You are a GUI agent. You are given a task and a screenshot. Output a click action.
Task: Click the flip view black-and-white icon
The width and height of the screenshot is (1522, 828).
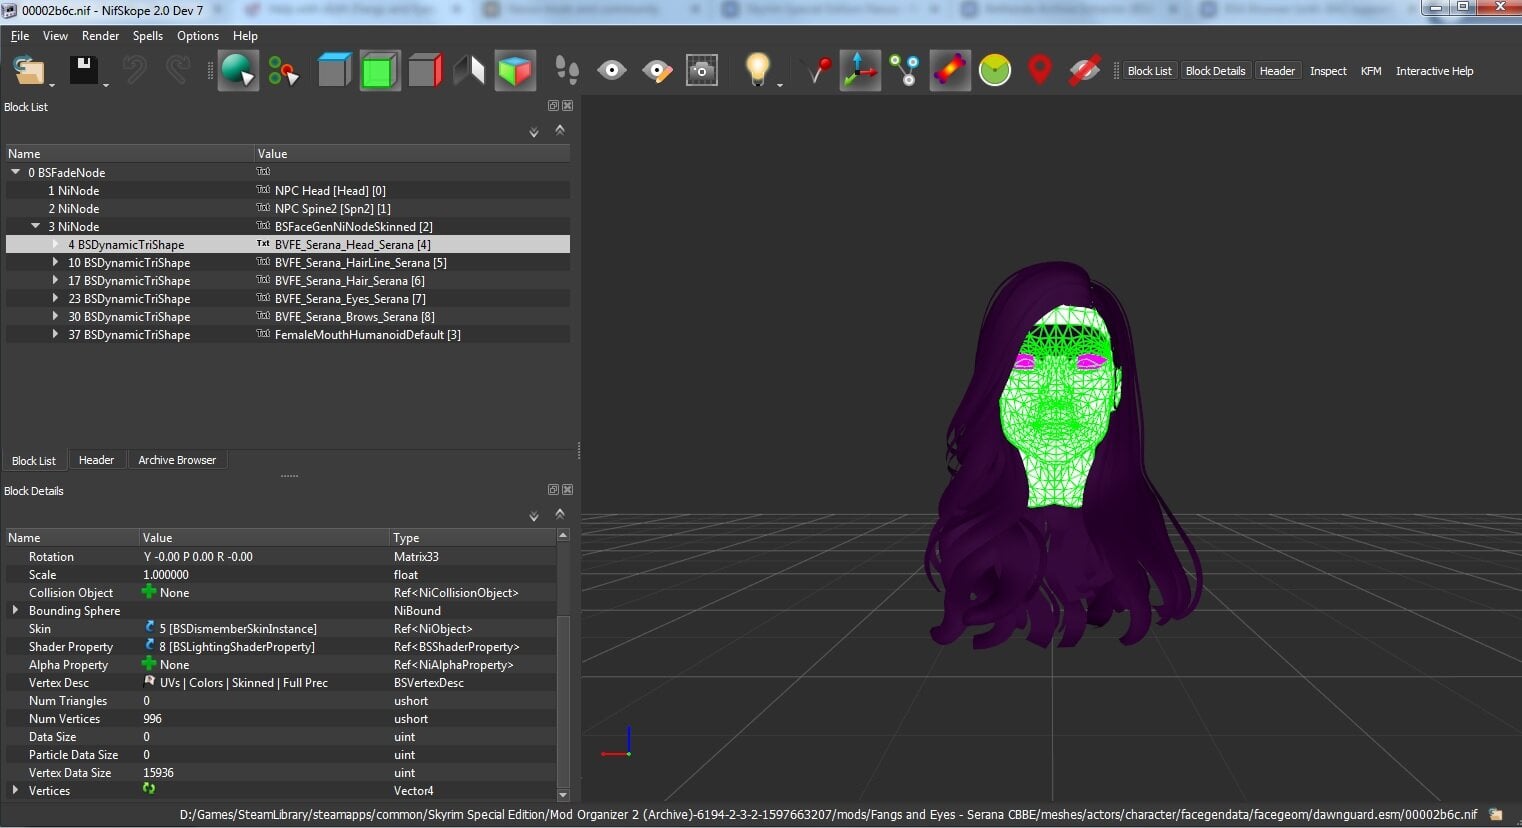469,71
